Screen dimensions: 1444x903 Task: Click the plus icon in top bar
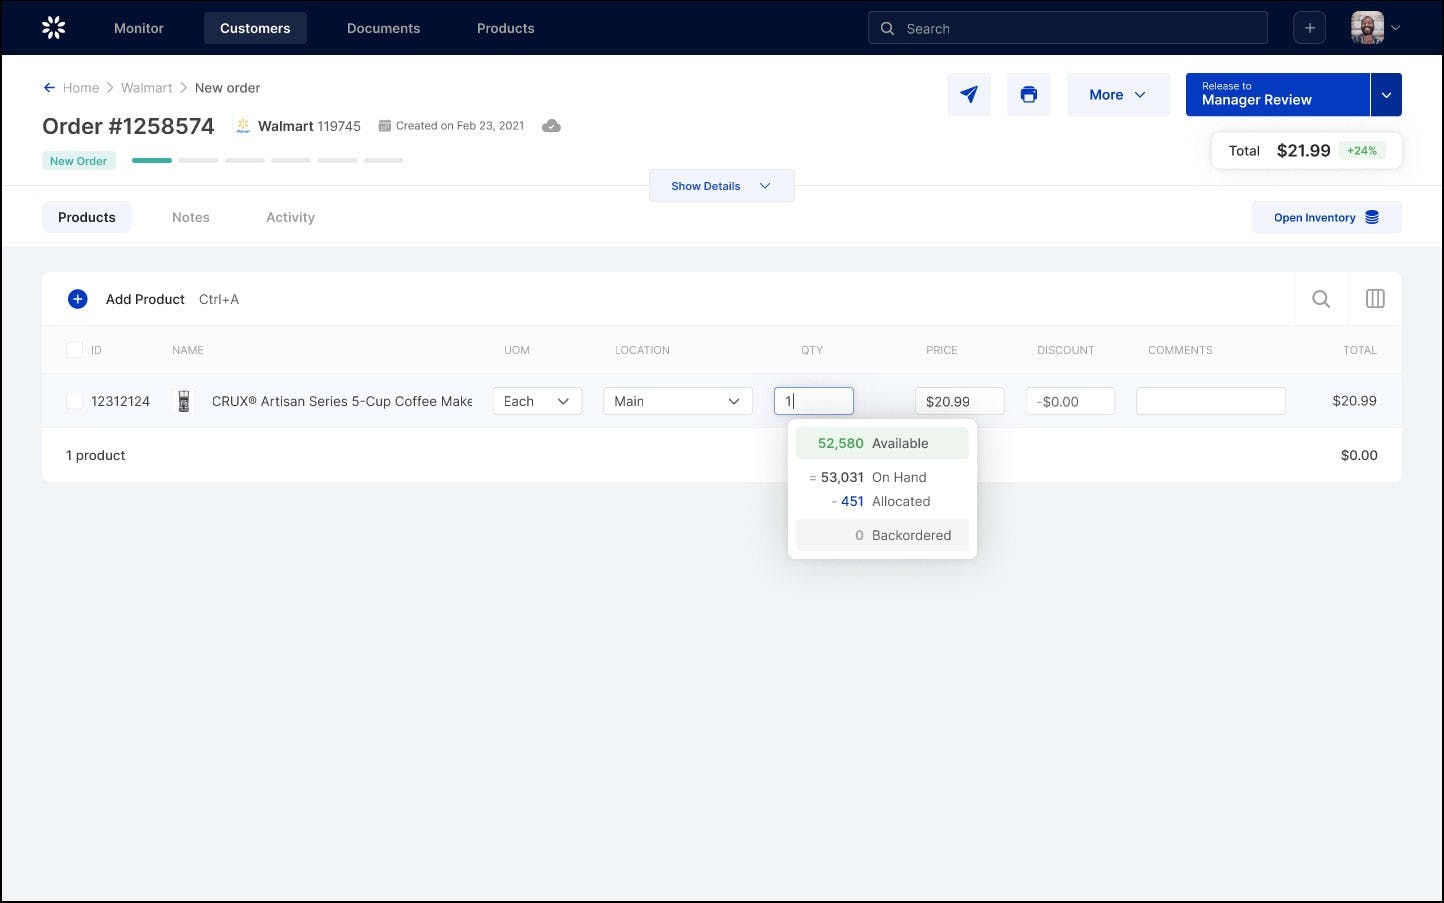point(1309,28)
